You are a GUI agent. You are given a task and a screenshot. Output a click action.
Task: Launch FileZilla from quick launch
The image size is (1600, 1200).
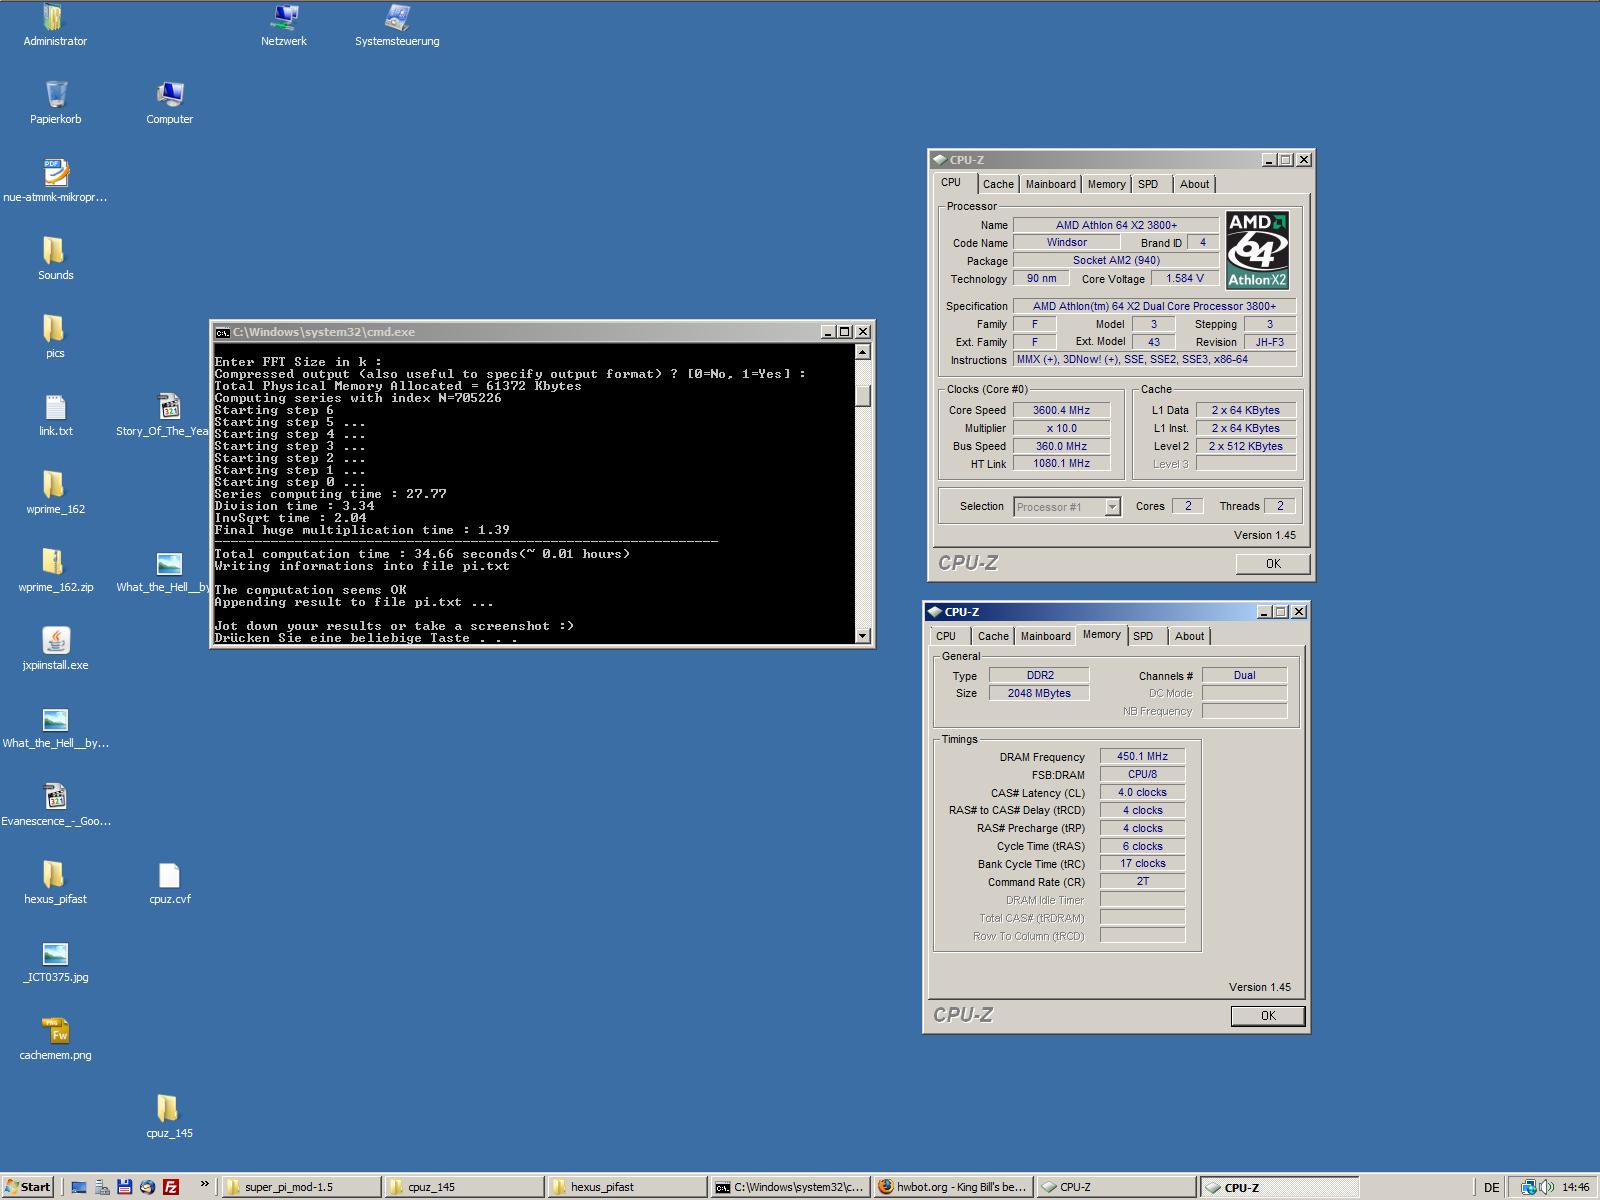click(x=171, y=1187)
